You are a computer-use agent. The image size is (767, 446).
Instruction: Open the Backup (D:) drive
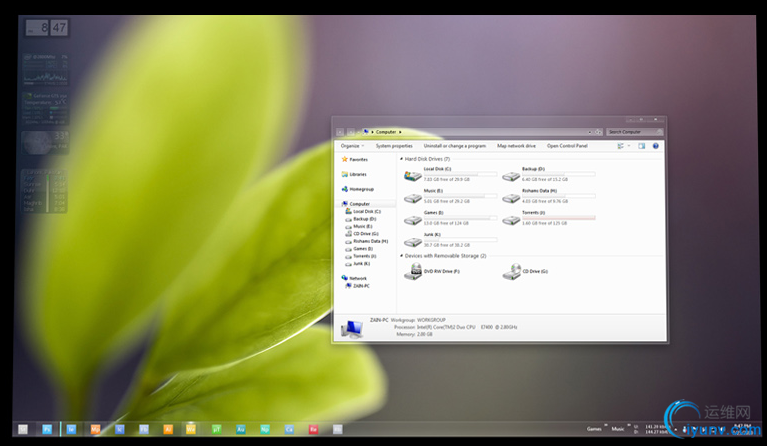click(x=511, y=175)
